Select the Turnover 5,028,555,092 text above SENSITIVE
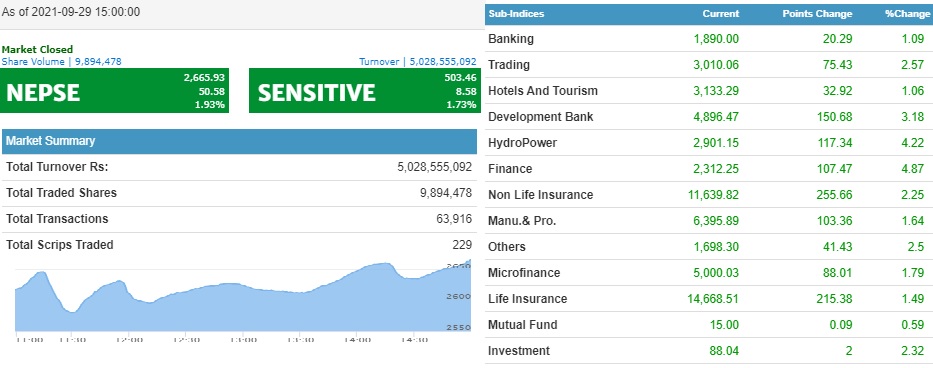Screen dimensions: 933x368 tap(418, 61)
